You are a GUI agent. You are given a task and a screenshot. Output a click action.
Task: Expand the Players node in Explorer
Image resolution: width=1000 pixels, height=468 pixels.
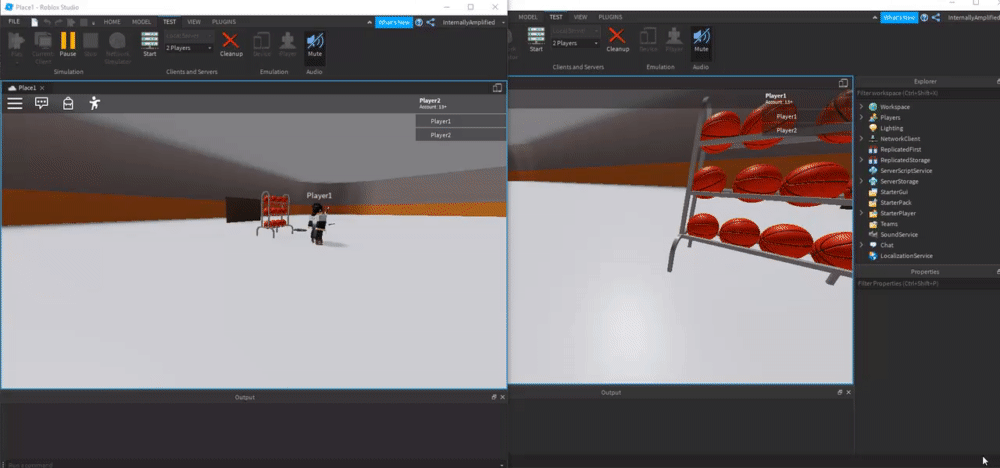click(861, 117)
